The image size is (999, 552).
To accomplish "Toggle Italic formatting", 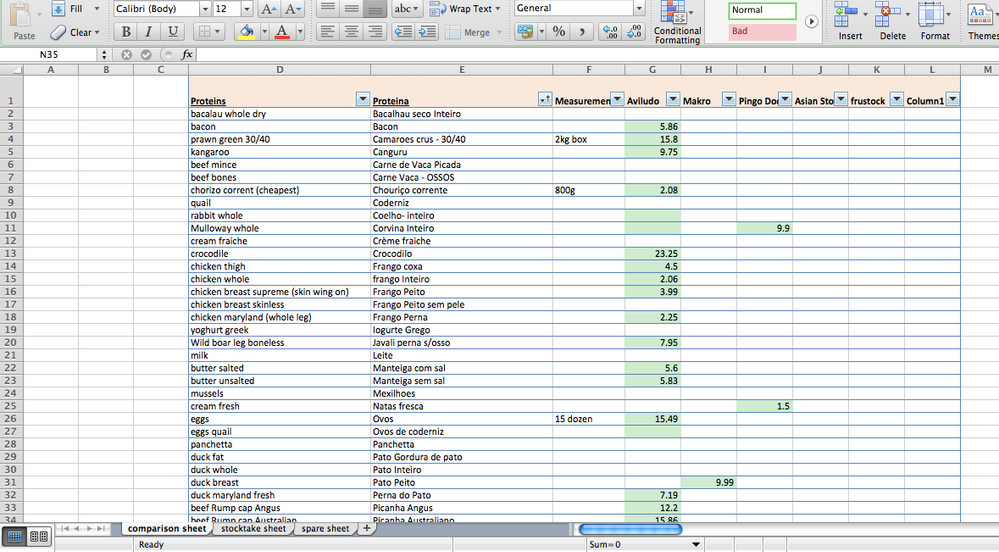I will pyautogui.click(x=148, y=31).
